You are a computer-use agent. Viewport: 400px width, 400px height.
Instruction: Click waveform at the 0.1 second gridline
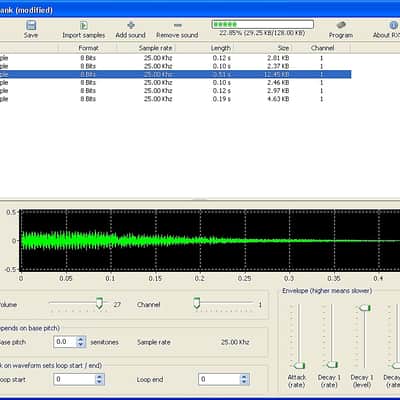coord(111,240)
